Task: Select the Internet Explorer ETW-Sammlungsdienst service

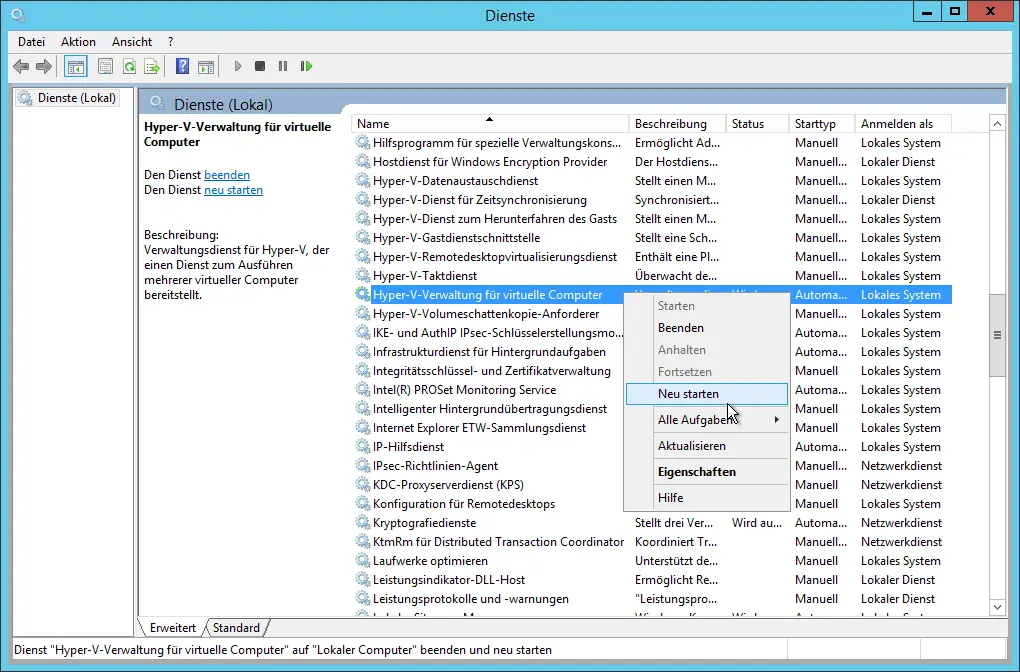Action: [x=479, y=427]
